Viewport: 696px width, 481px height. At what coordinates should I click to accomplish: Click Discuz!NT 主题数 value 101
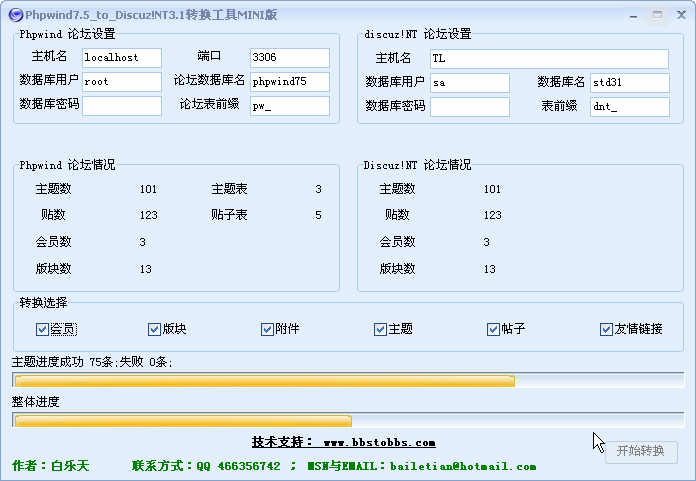pos(492,189)
